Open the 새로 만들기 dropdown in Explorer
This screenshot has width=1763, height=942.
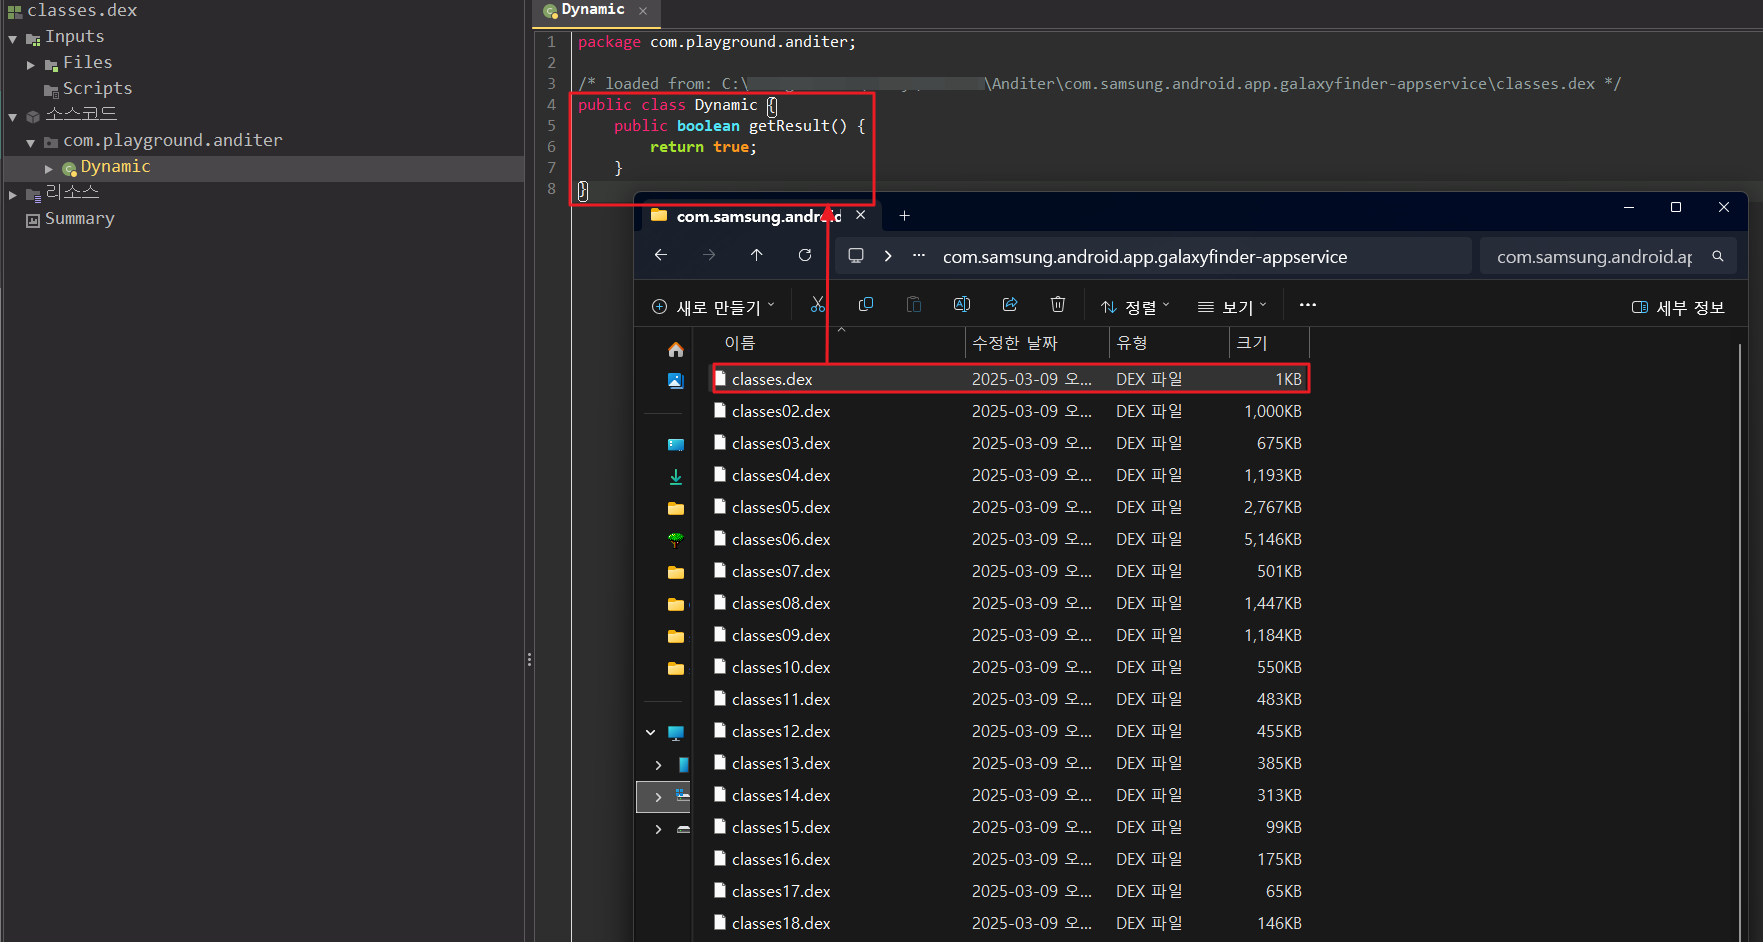(713, 307)
